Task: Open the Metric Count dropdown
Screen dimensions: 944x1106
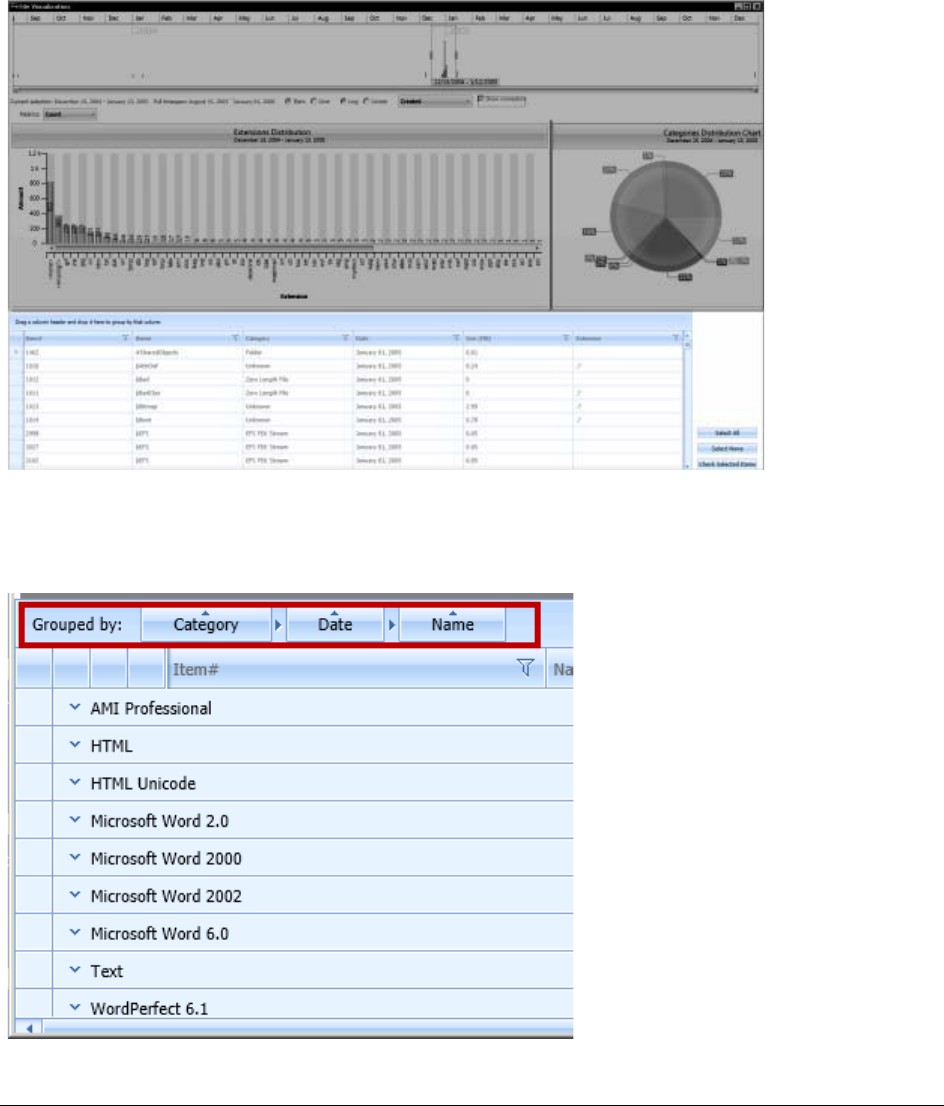Action: [x=69, y=114]
